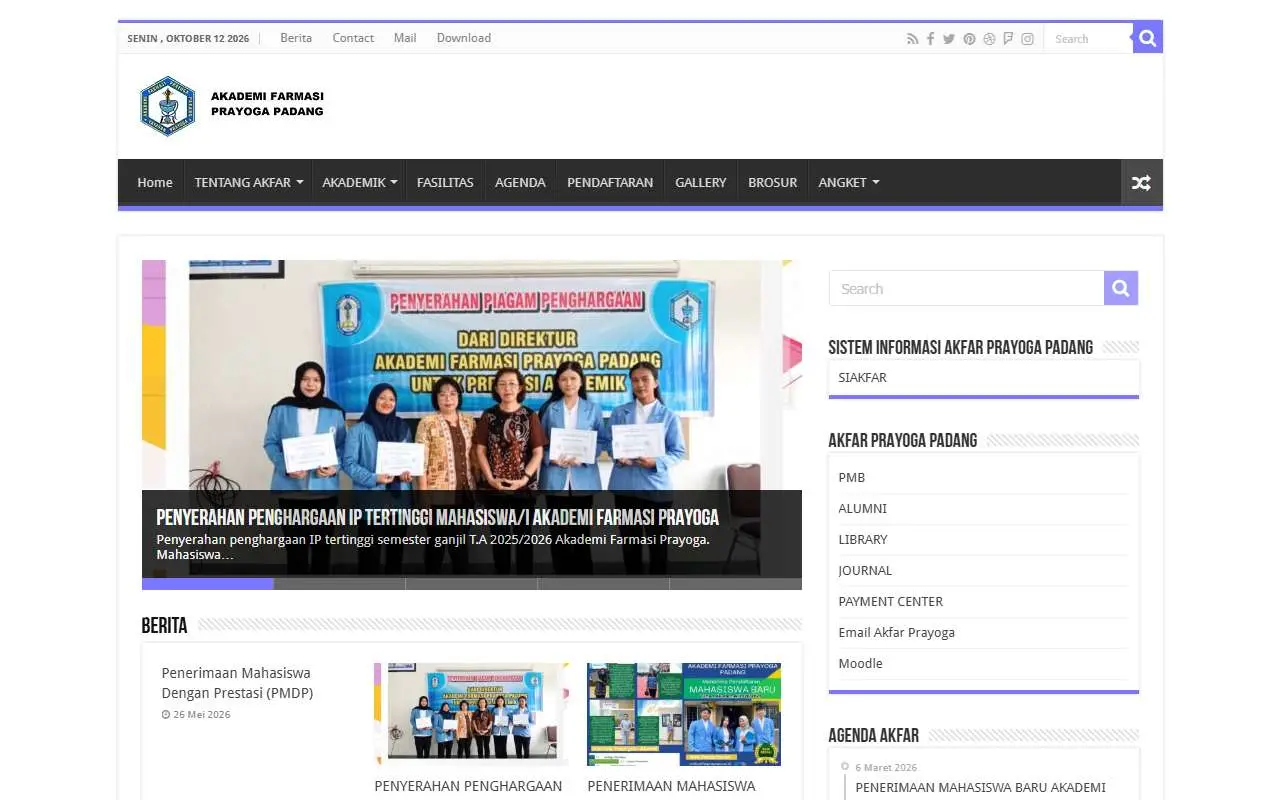Open the FASILITAS menu item
Viewport: 1280px width, 800px height.
(x=445, y=183)
